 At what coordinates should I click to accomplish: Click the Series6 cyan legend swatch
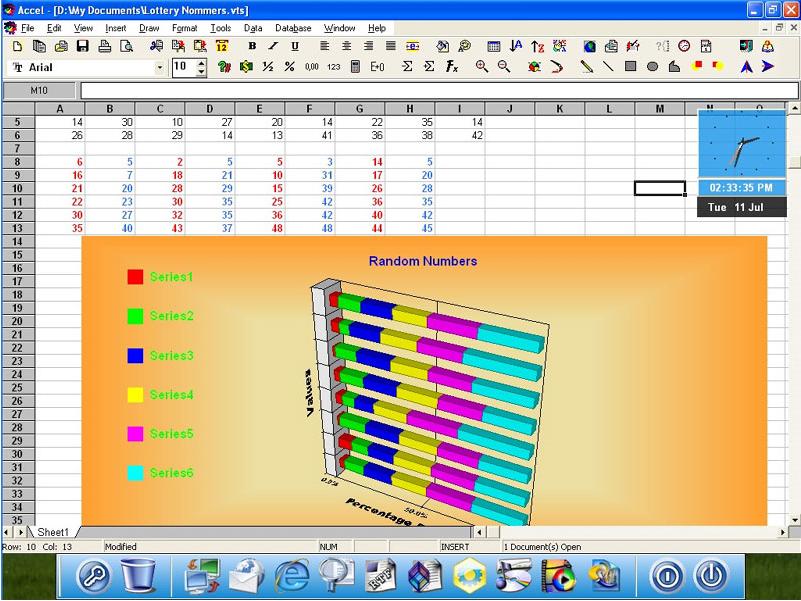tap(135, 473)
